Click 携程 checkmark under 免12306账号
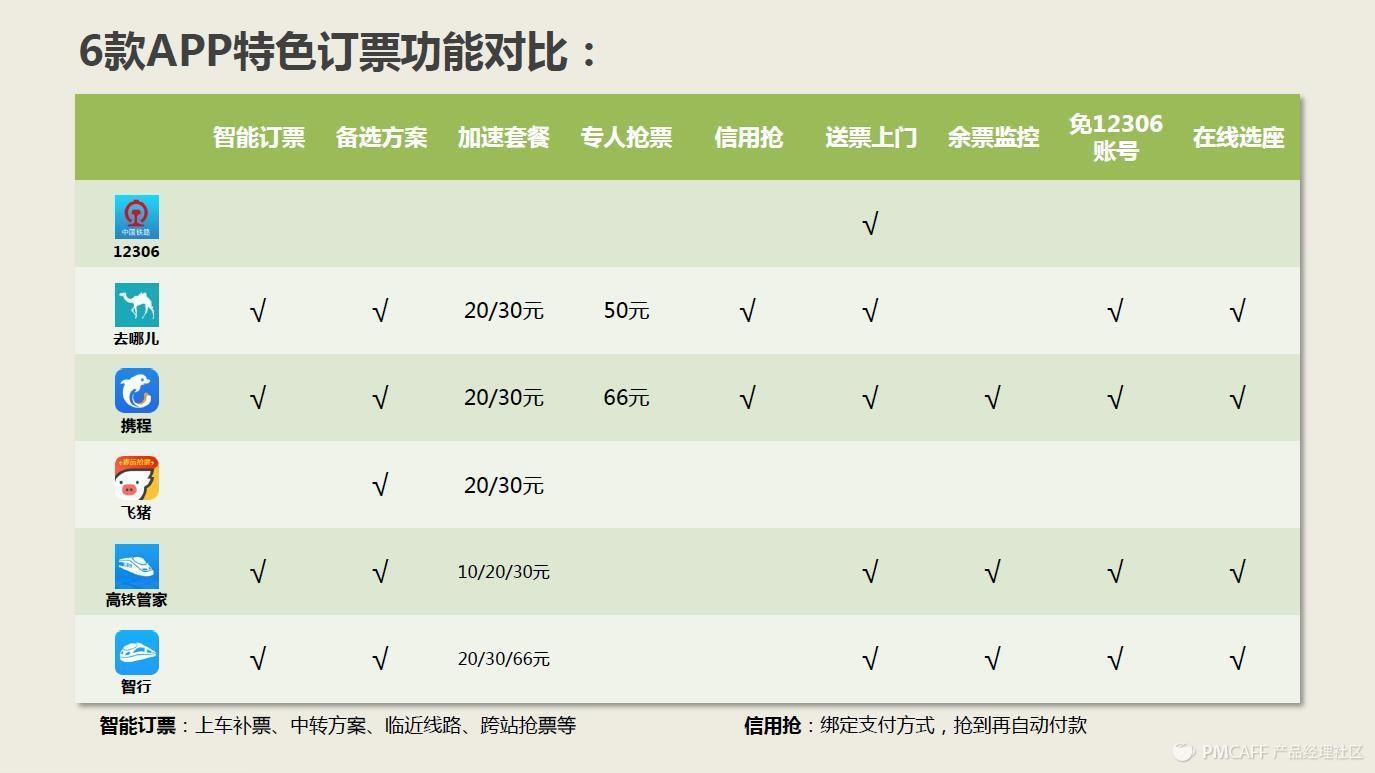 1115,398
